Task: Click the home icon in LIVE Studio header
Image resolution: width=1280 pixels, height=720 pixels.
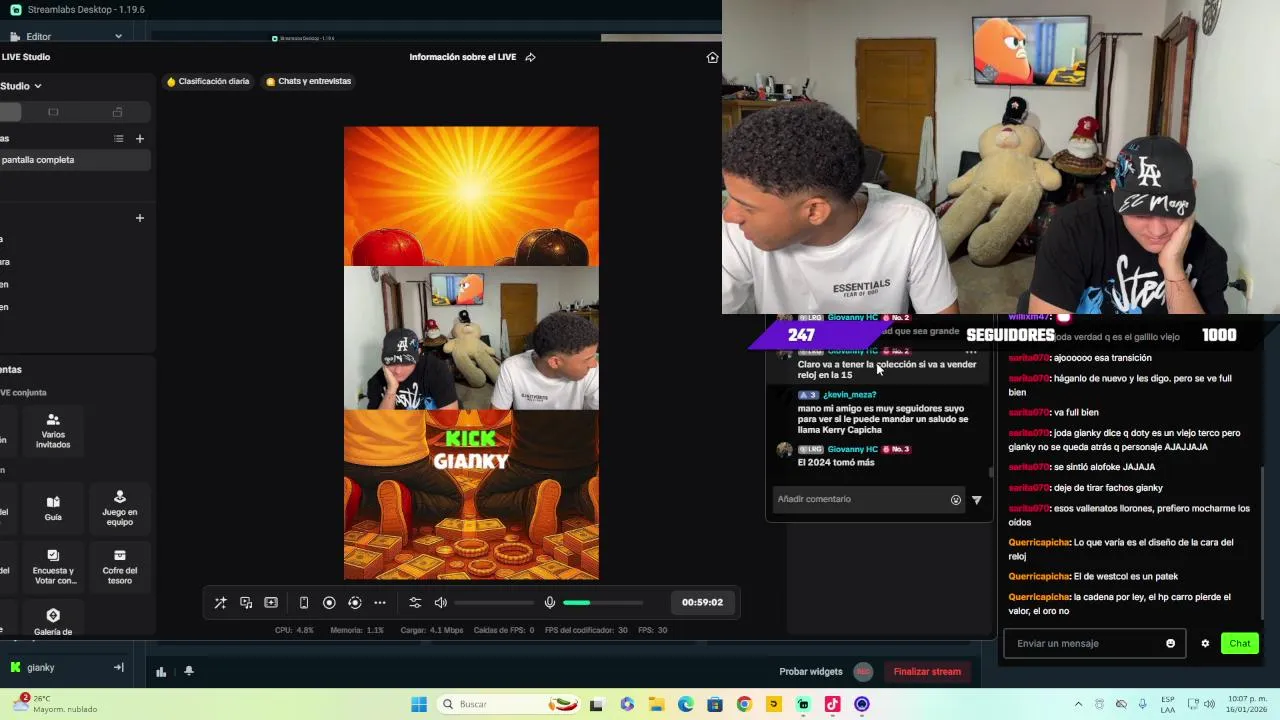Action: point(712,57)
